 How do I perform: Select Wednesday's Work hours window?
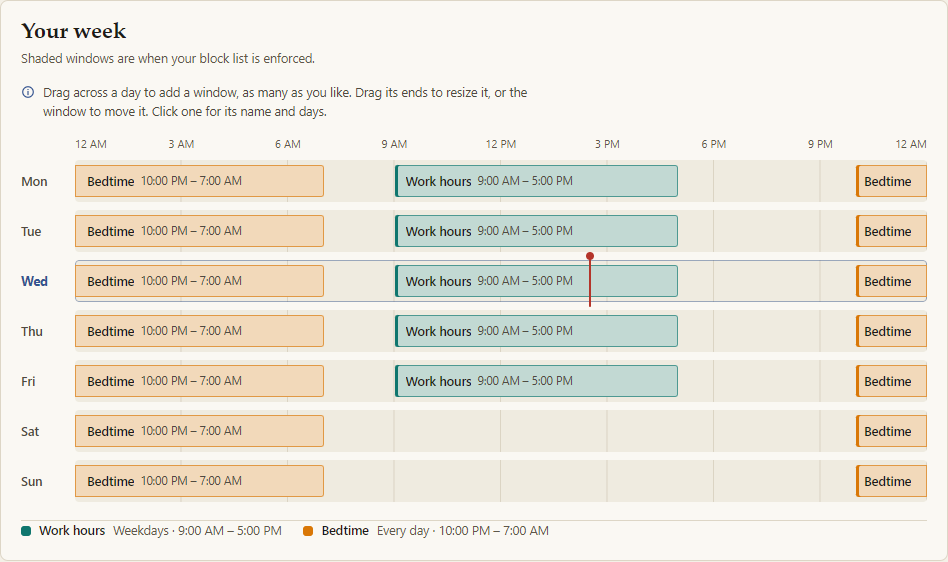[536, 282]
